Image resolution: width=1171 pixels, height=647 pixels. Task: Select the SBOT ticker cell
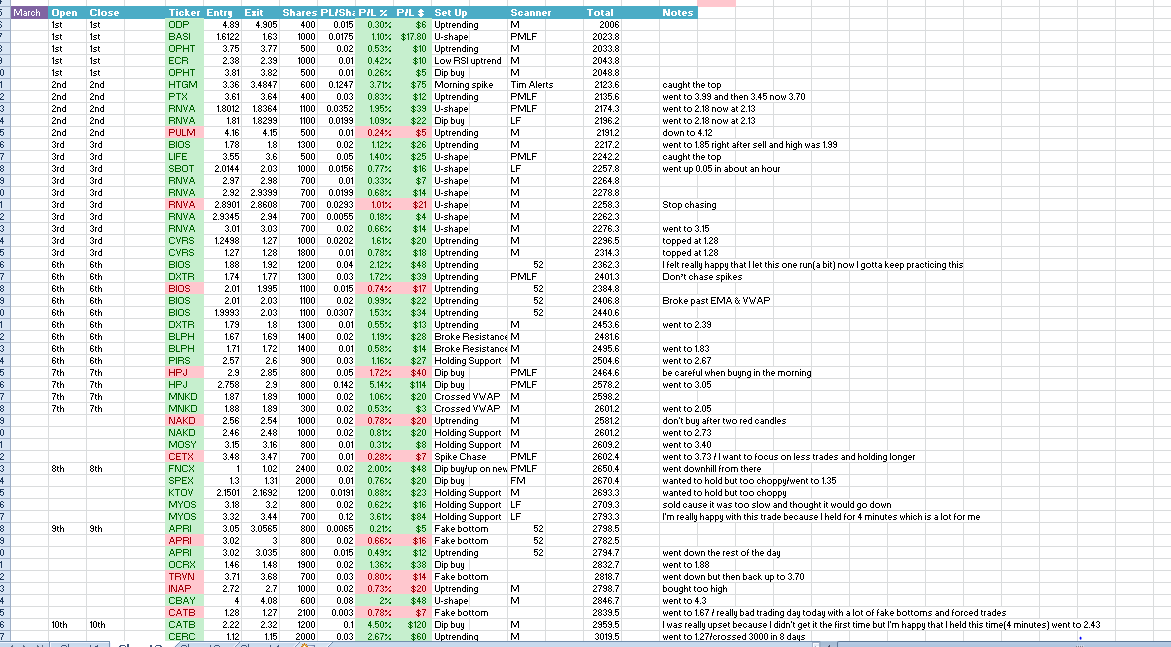tap(184, 169)
